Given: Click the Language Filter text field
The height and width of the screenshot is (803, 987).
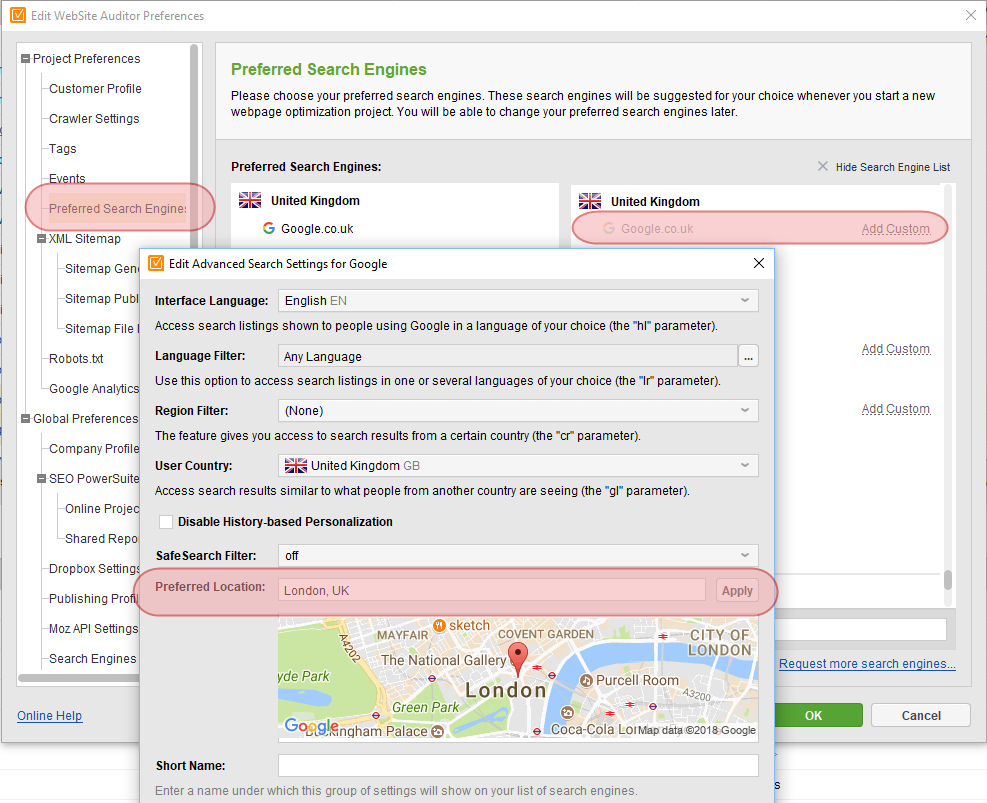Looking at the screenshot, I should (x=508, y=356).
